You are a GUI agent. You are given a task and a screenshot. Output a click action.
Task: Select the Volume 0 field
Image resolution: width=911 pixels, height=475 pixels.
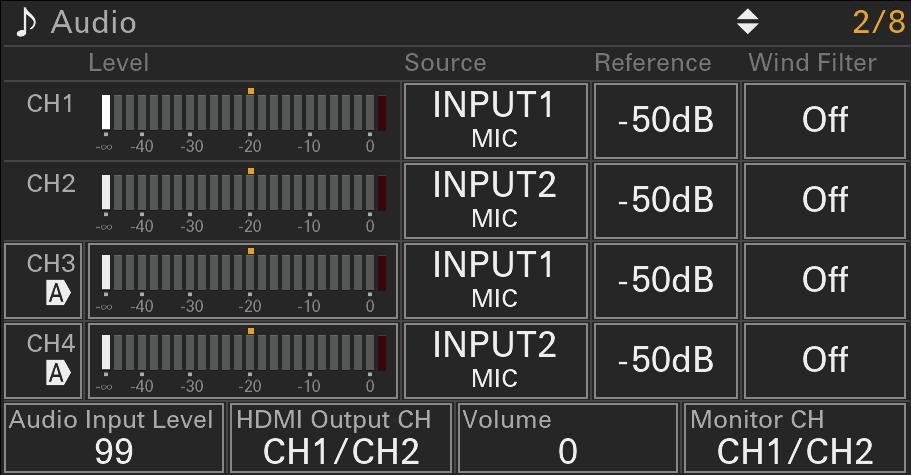pyautogui.click(x=567, y=438)
